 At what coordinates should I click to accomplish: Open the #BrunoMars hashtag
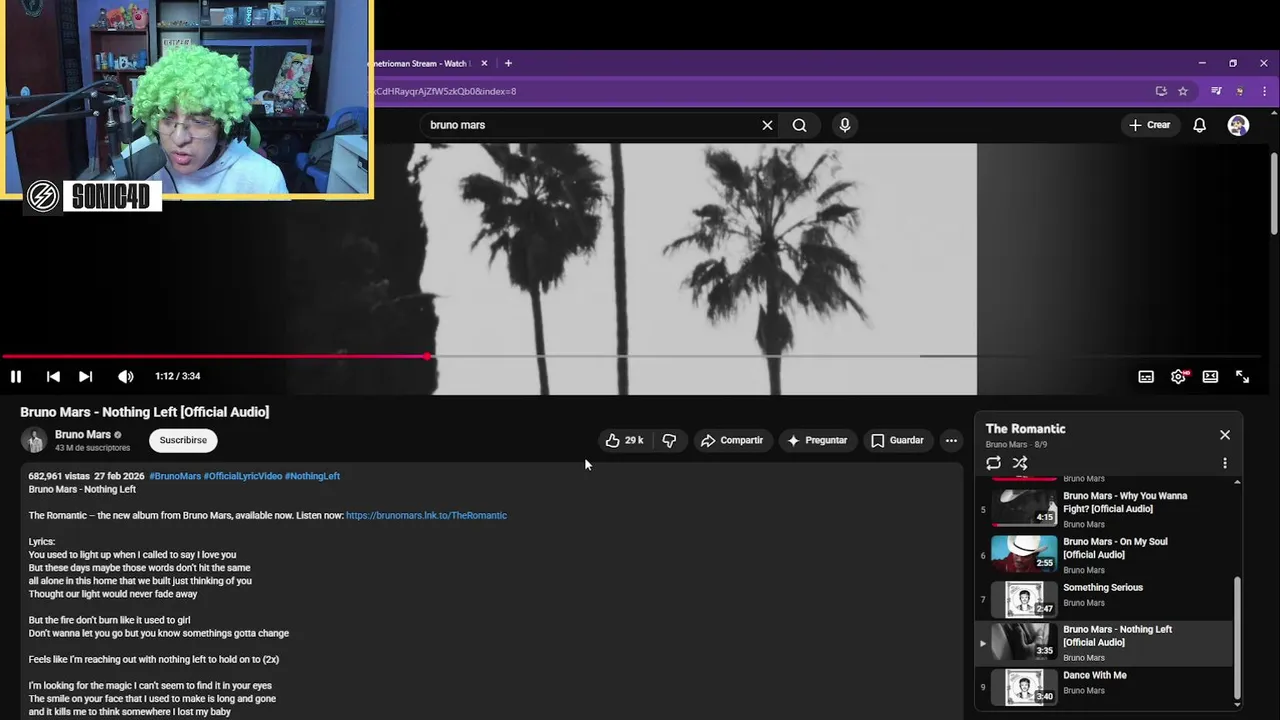[175, 476]
